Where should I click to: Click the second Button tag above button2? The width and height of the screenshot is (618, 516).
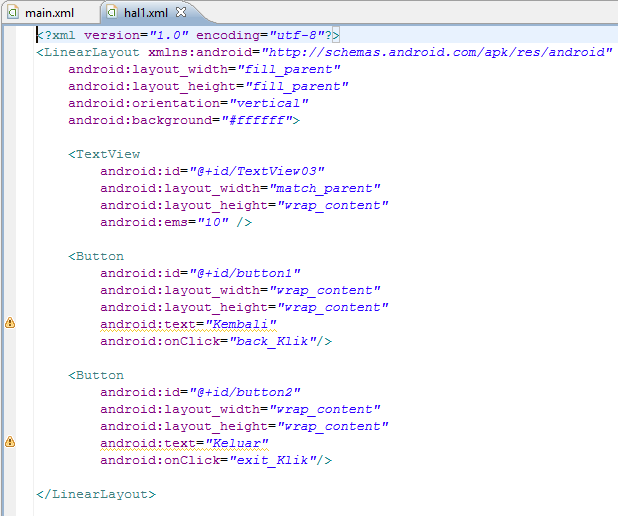[96, 375]
